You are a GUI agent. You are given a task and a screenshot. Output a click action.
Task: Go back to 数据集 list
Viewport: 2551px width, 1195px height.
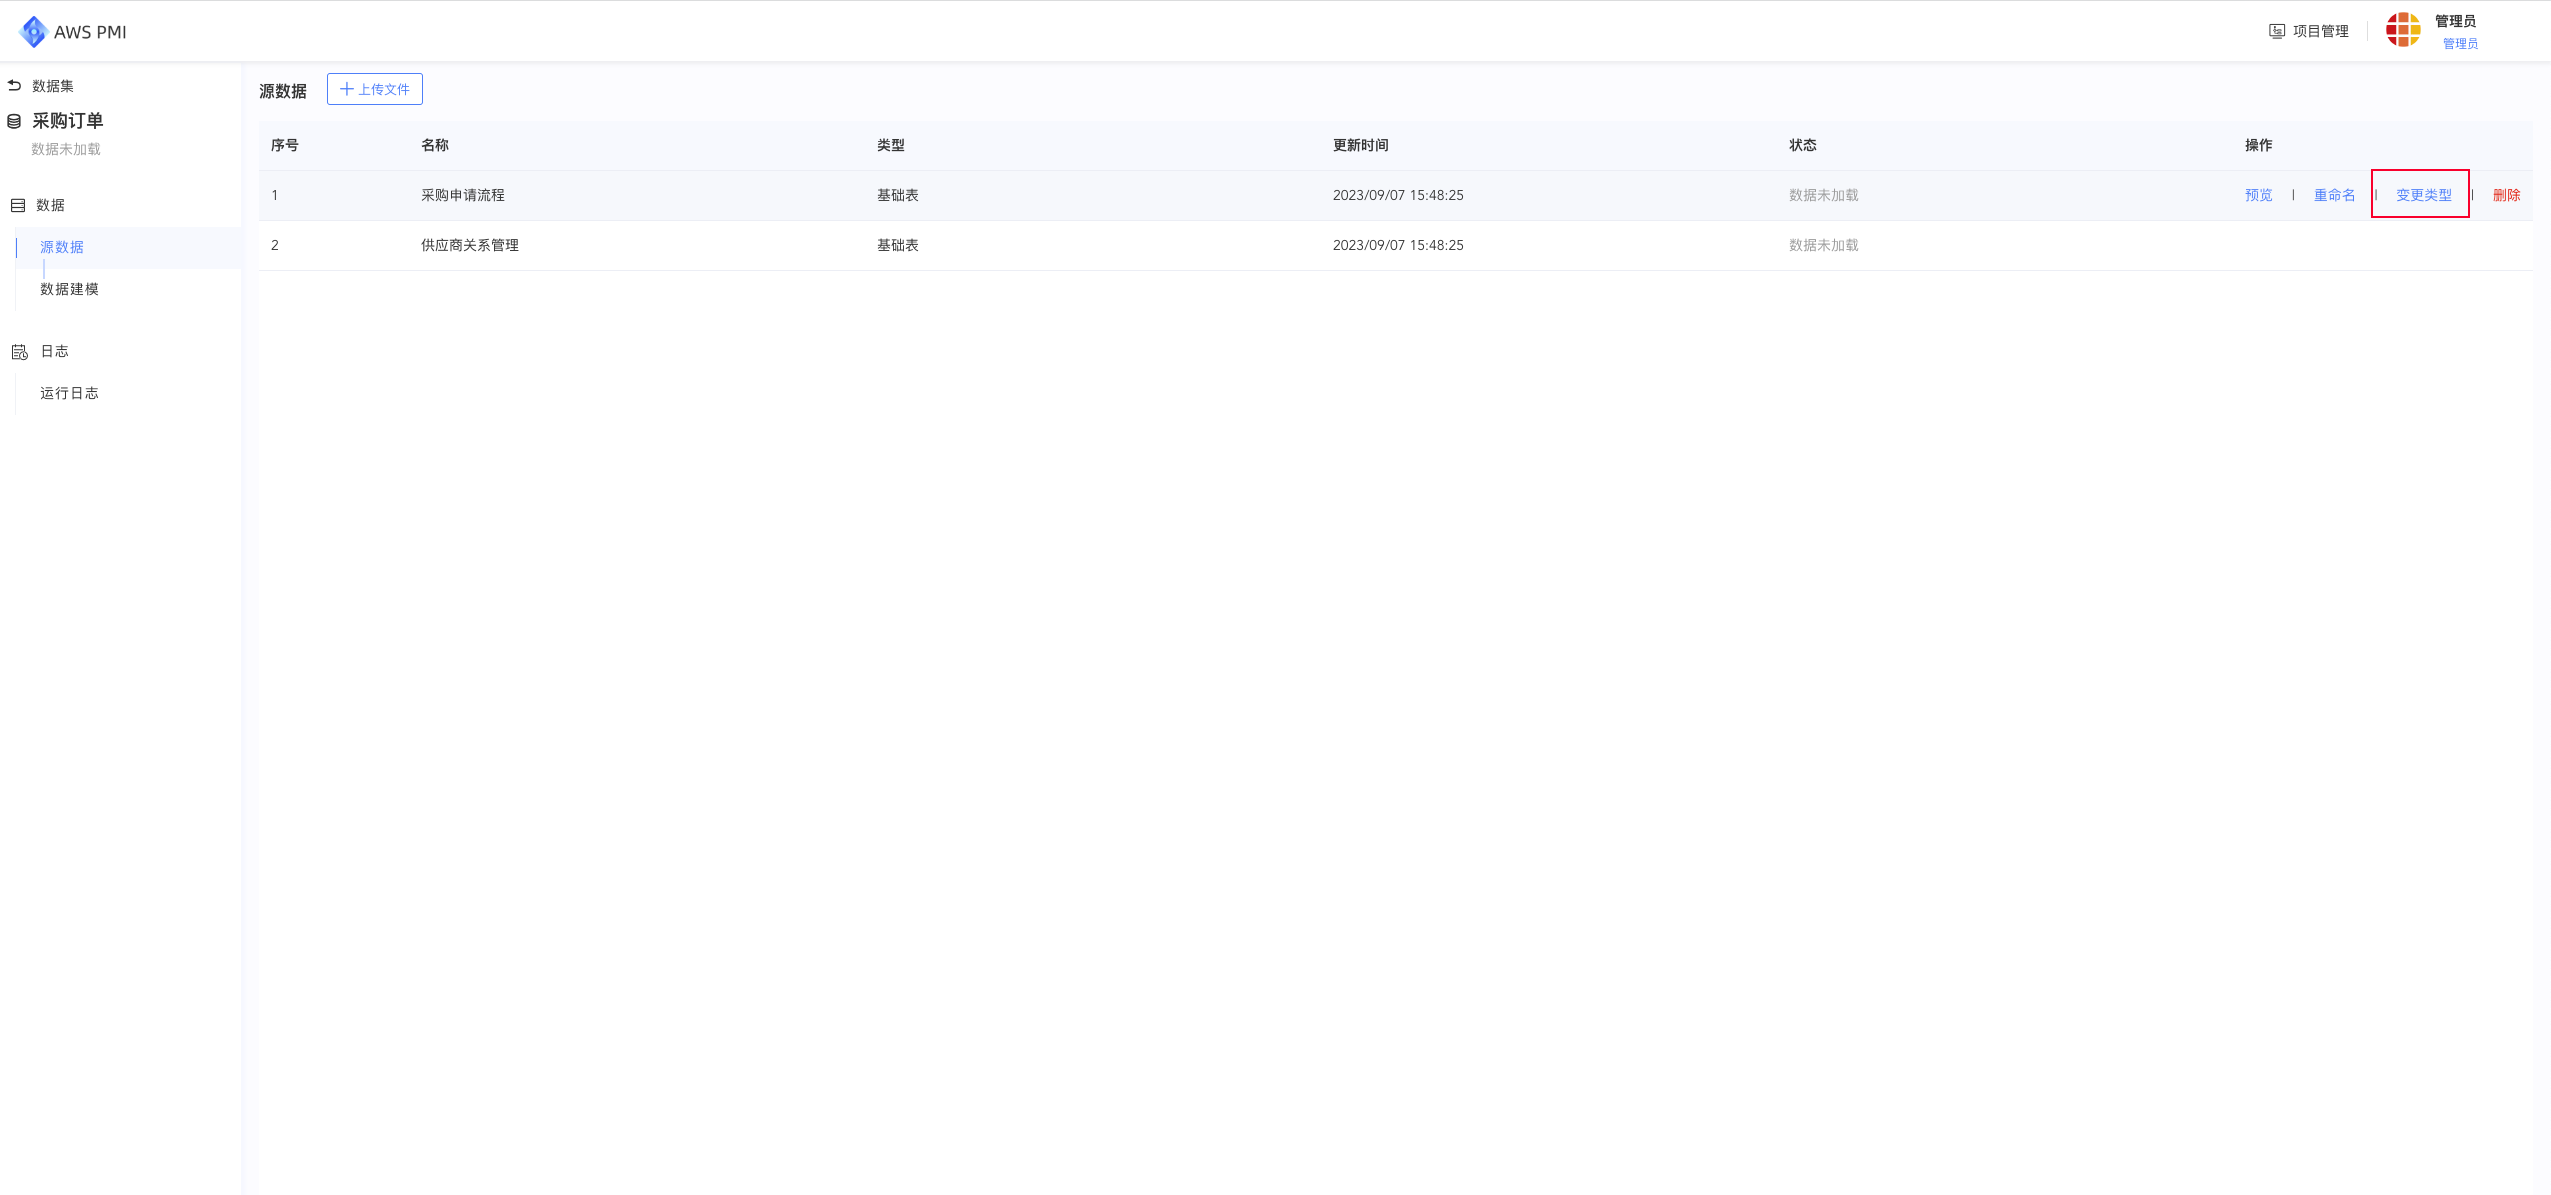(53, 86)
